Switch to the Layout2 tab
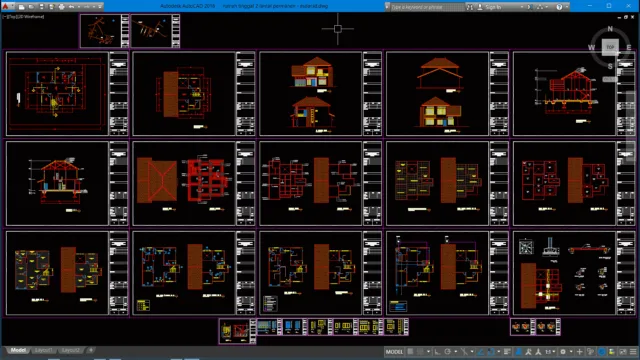 (71, 350)
